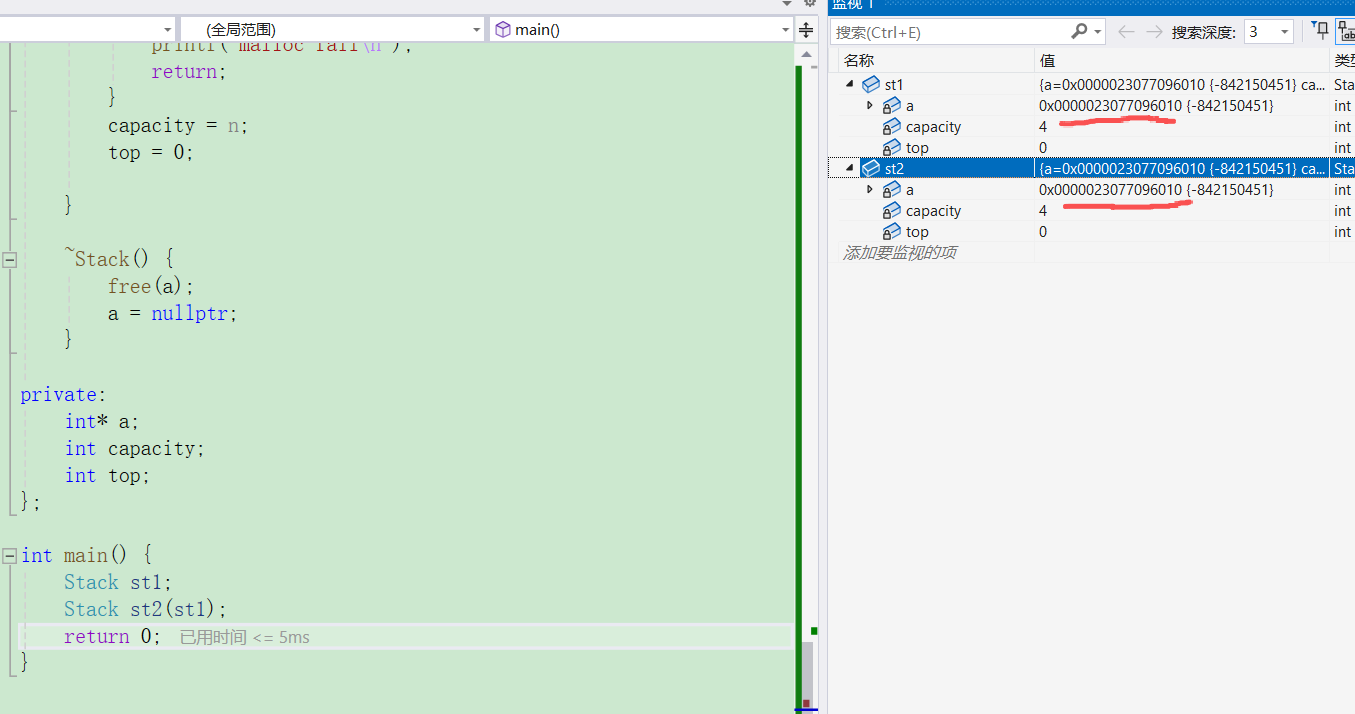Collapse the st1 watch item

850,85
